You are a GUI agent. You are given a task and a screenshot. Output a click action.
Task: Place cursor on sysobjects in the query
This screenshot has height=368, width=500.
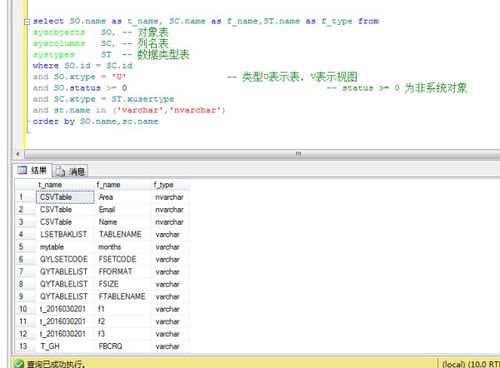59,32
